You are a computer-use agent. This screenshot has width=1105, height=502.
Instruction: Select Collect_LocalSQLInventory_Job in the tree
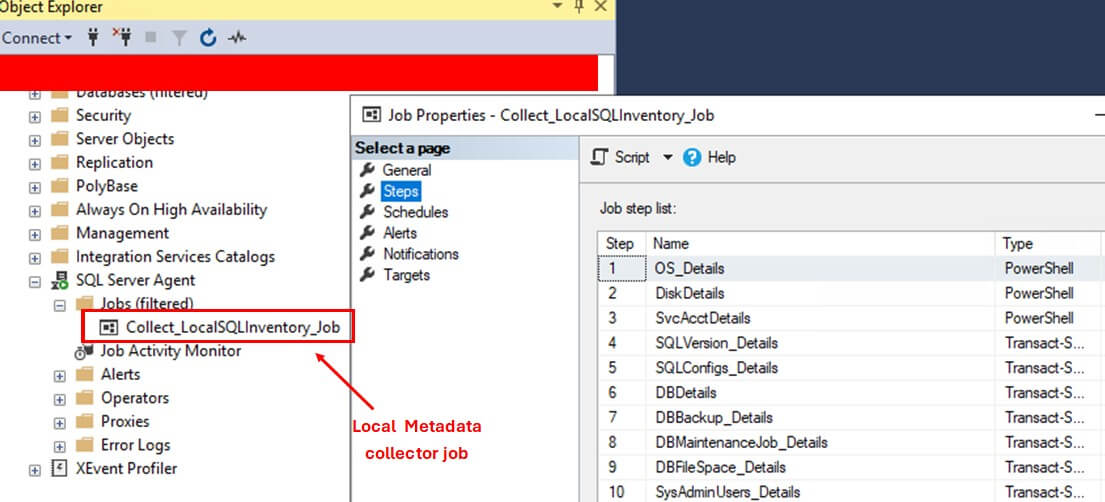[233, 327]
